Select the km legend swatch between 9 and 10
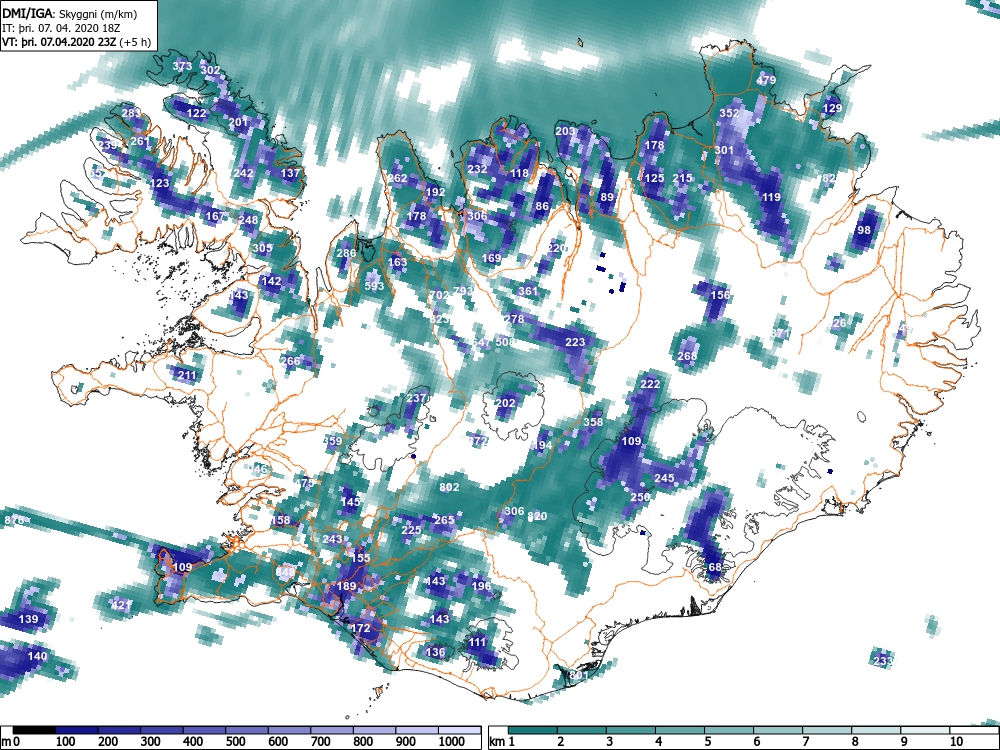The width and height of the screenshot is (1000, 750). click(x=925, y=730)
